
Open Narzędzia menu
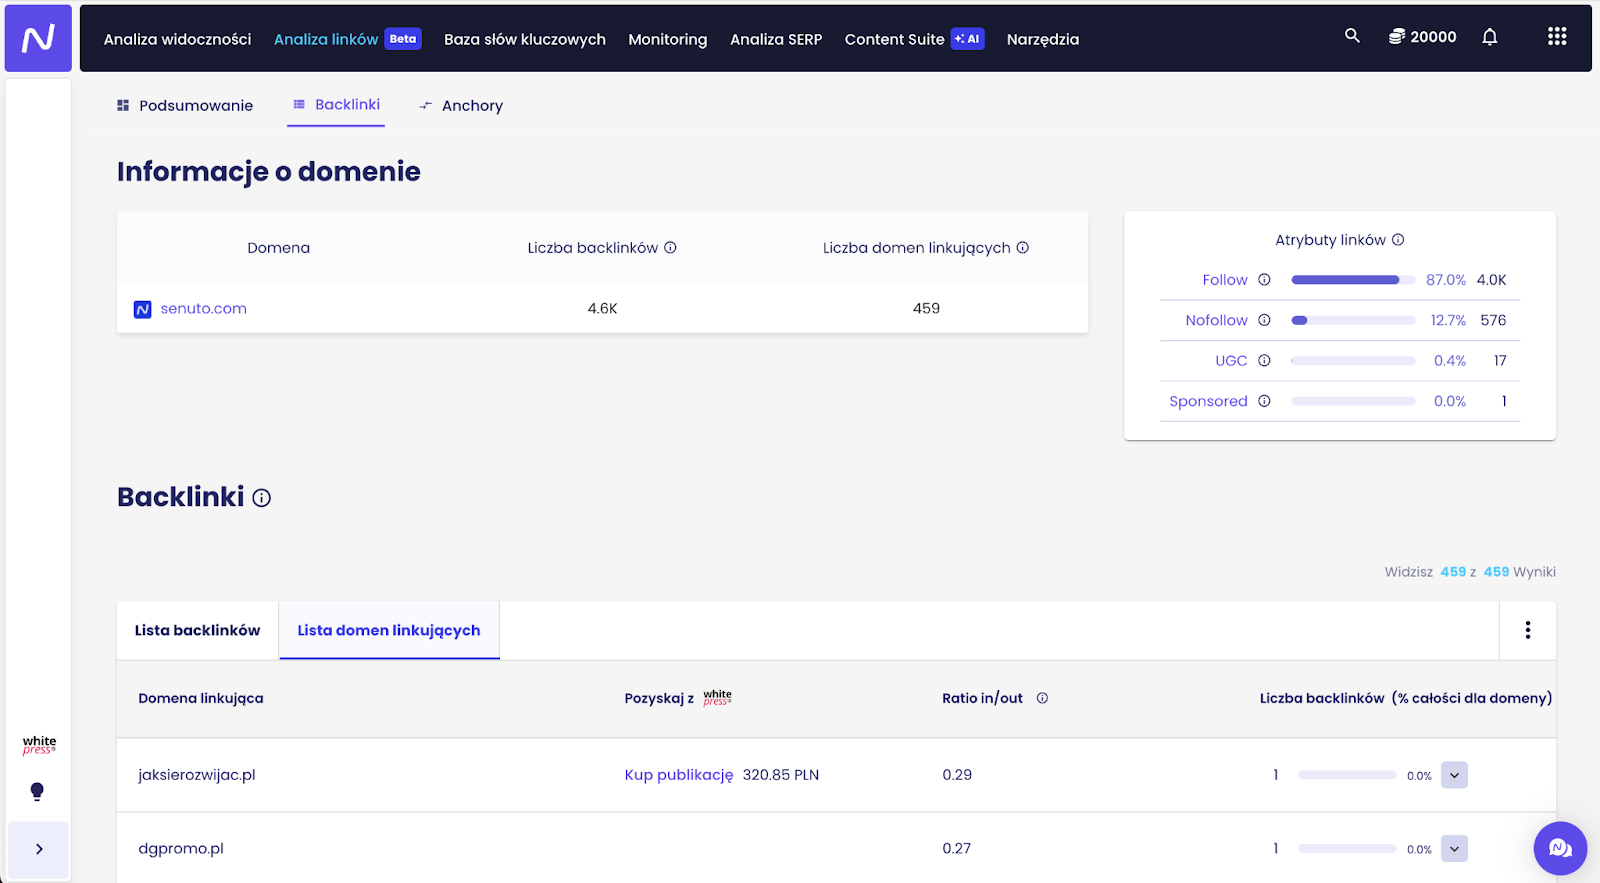tap(1043, 39)
